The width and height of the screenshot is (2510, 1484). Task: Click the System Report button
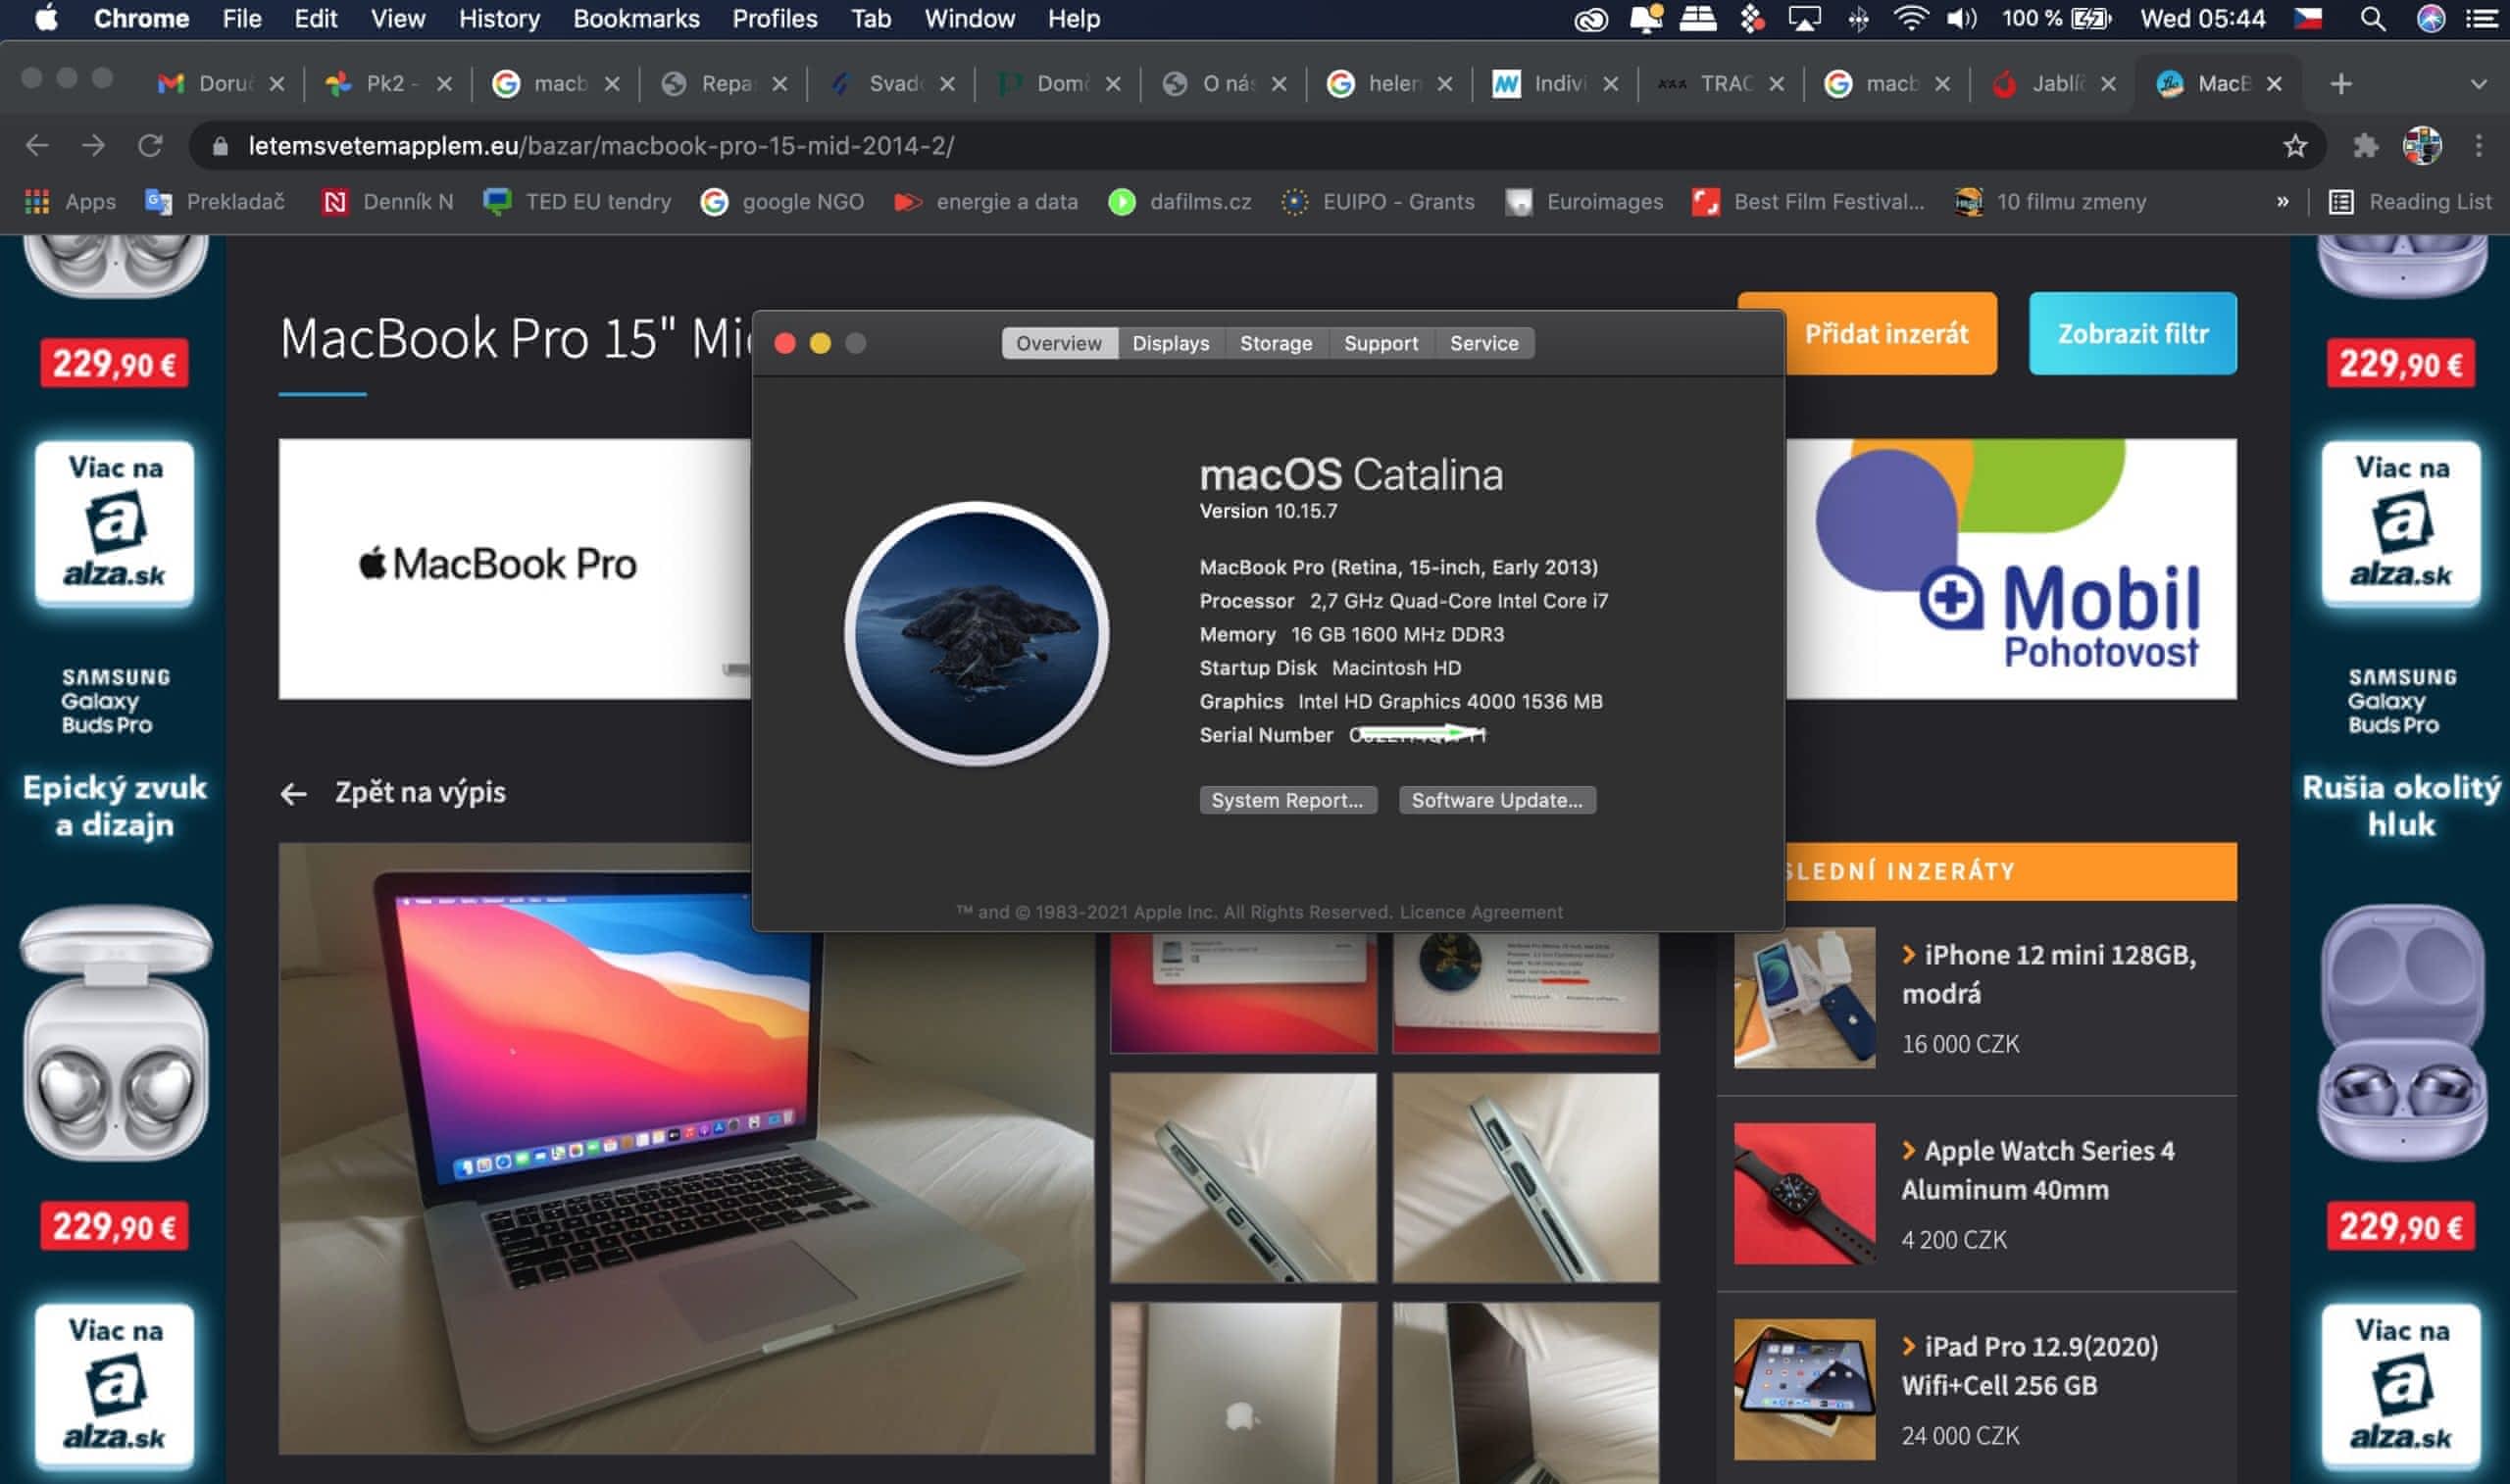(x=1287, y=800)
